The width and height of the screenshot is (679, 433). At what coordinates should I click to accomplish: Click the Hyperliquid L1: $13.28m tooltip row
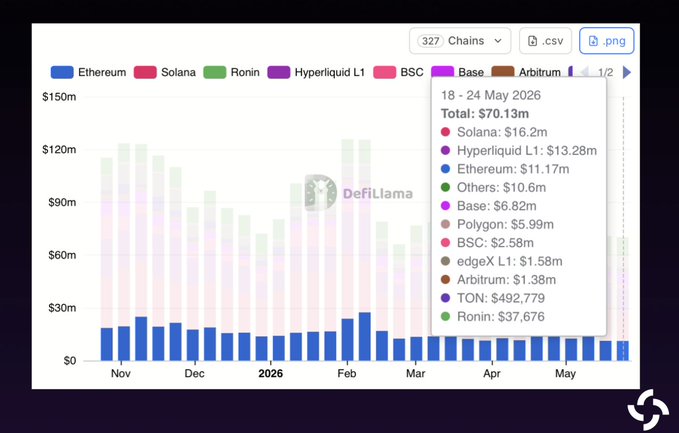pos(518,151)
